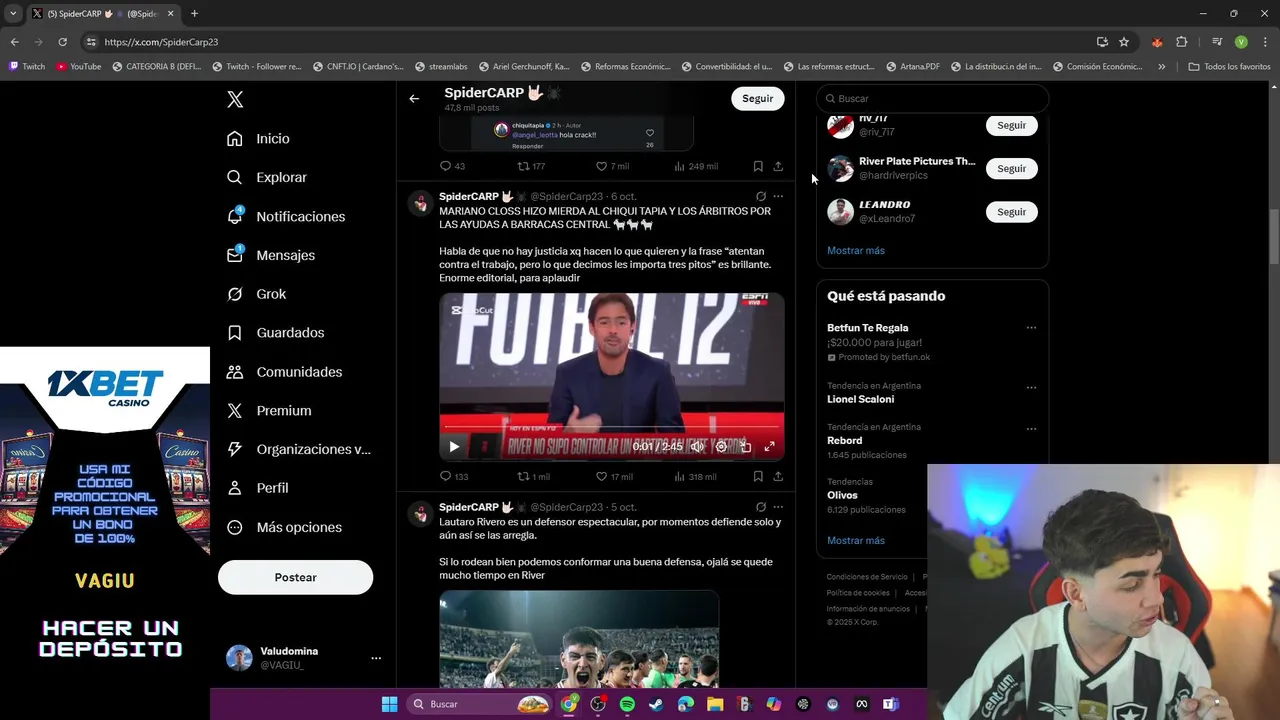
Task: View the 318 mil views analytics
Action: (x=695, y=477)
